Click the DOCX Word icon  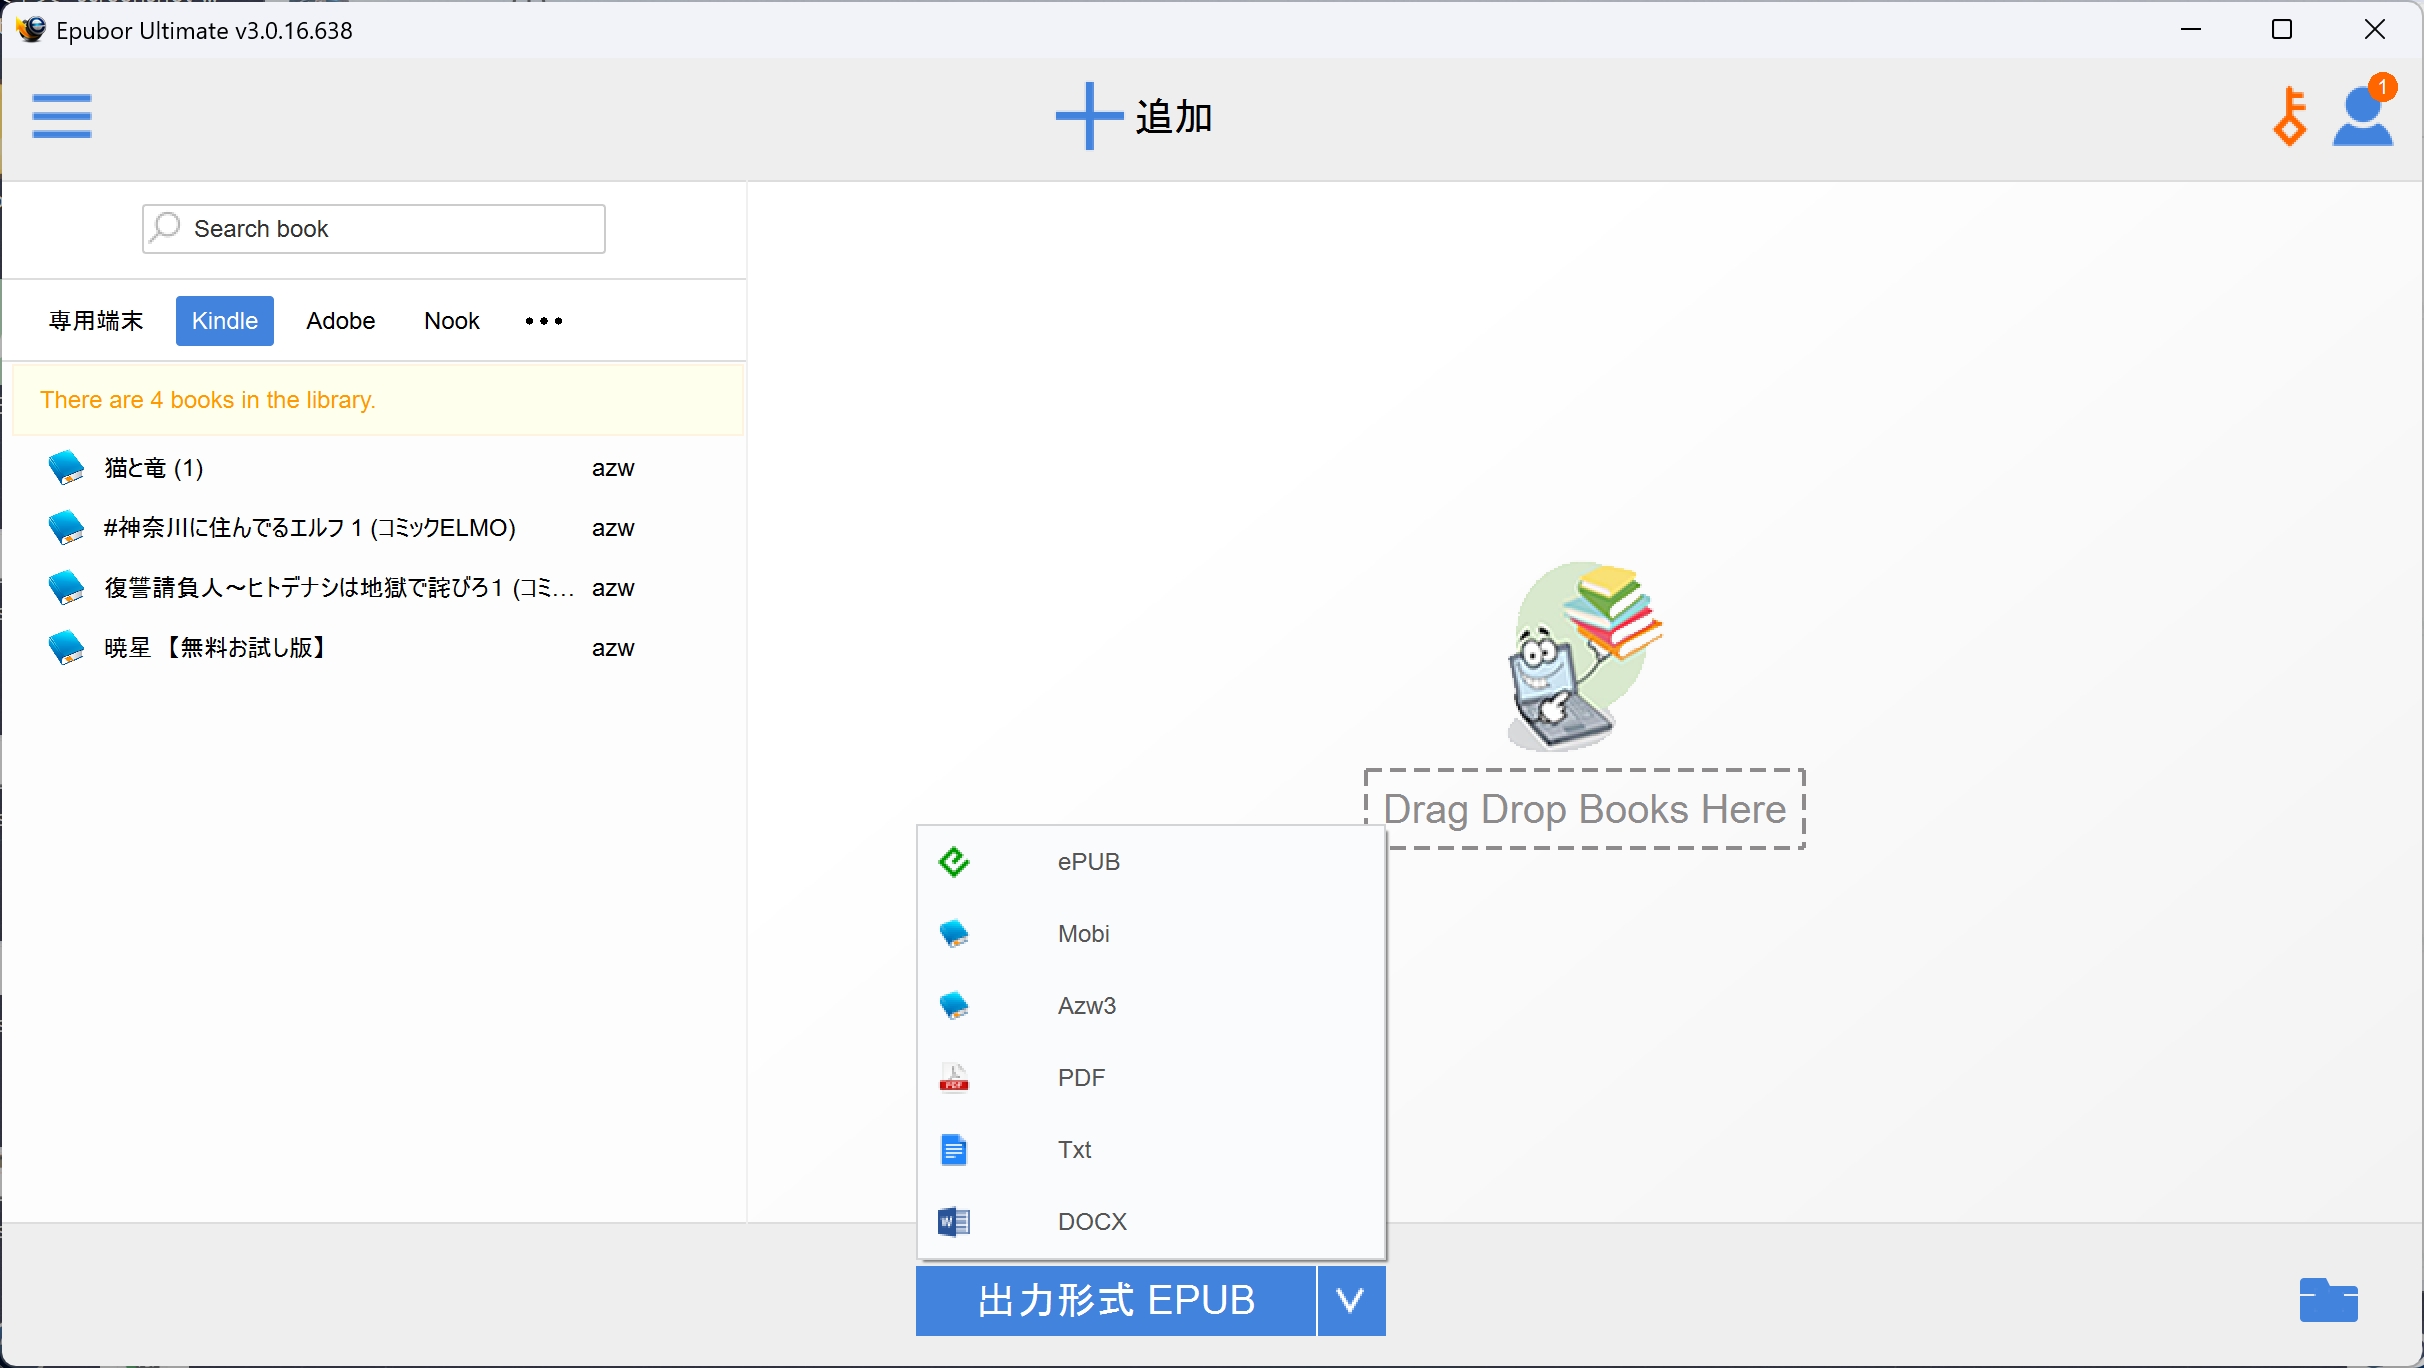tap(954, 1222)
